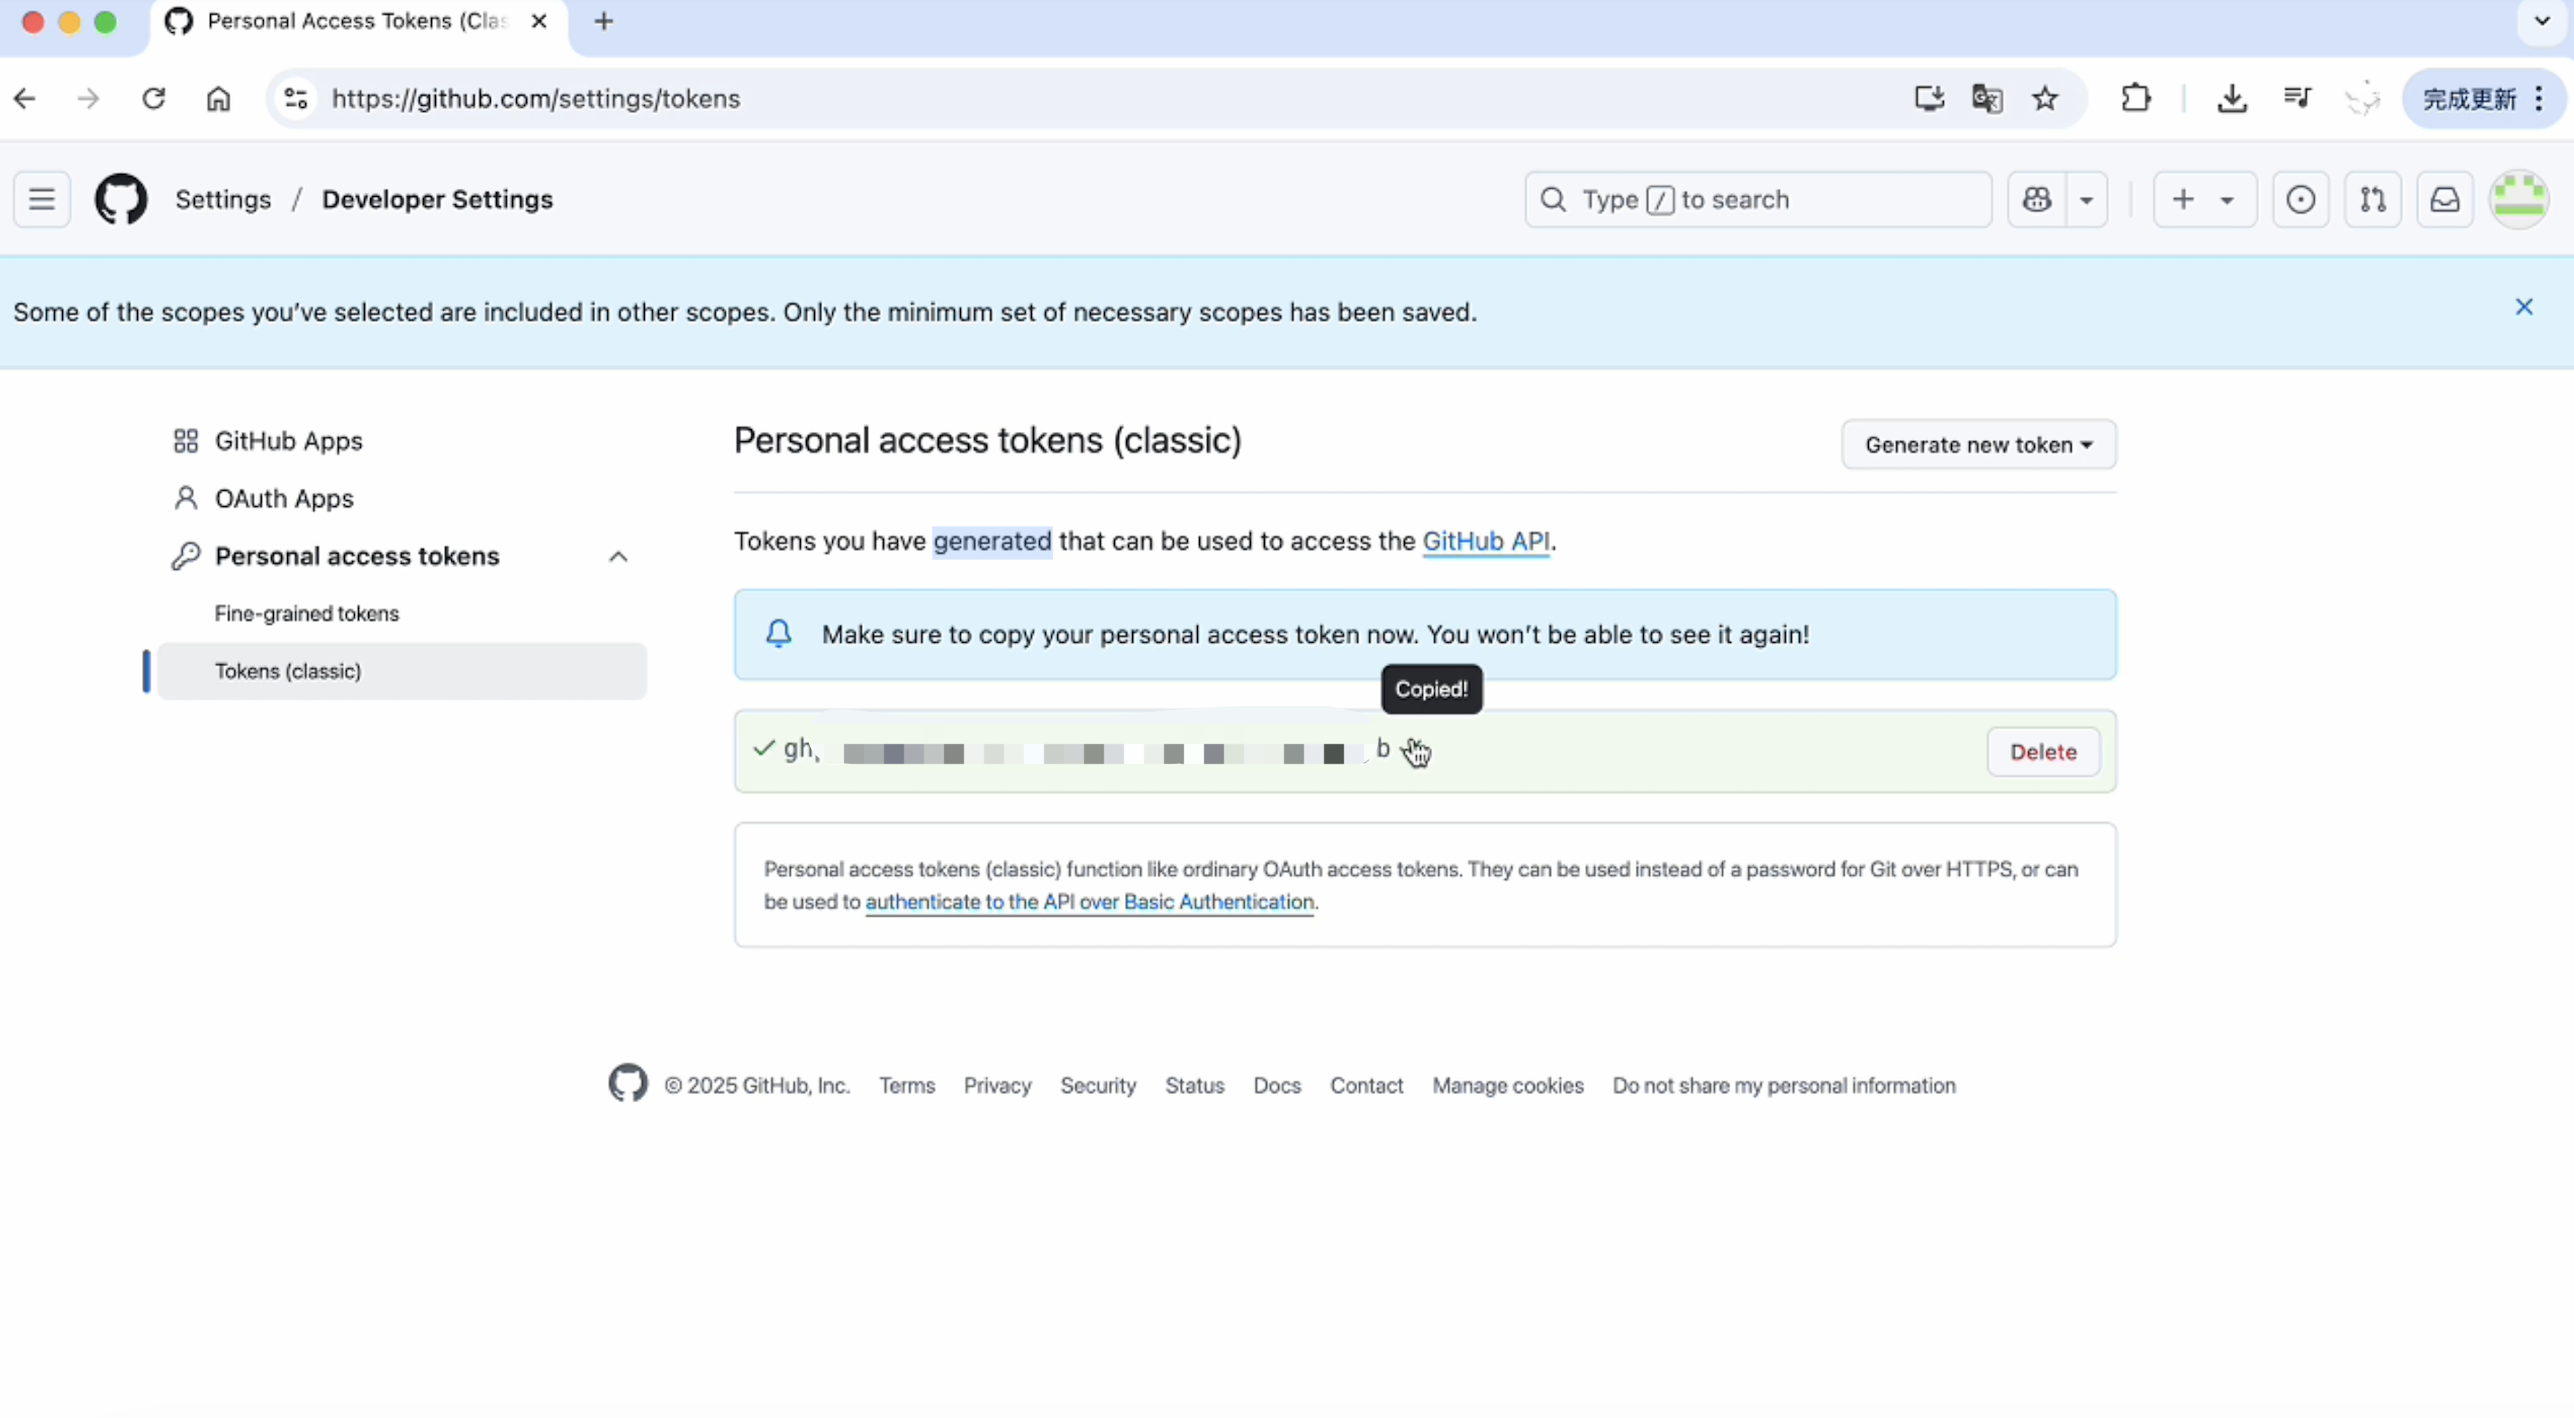Collapse the Personal access tokens section
This screenshot has height=1418, width=2574.
618,556
